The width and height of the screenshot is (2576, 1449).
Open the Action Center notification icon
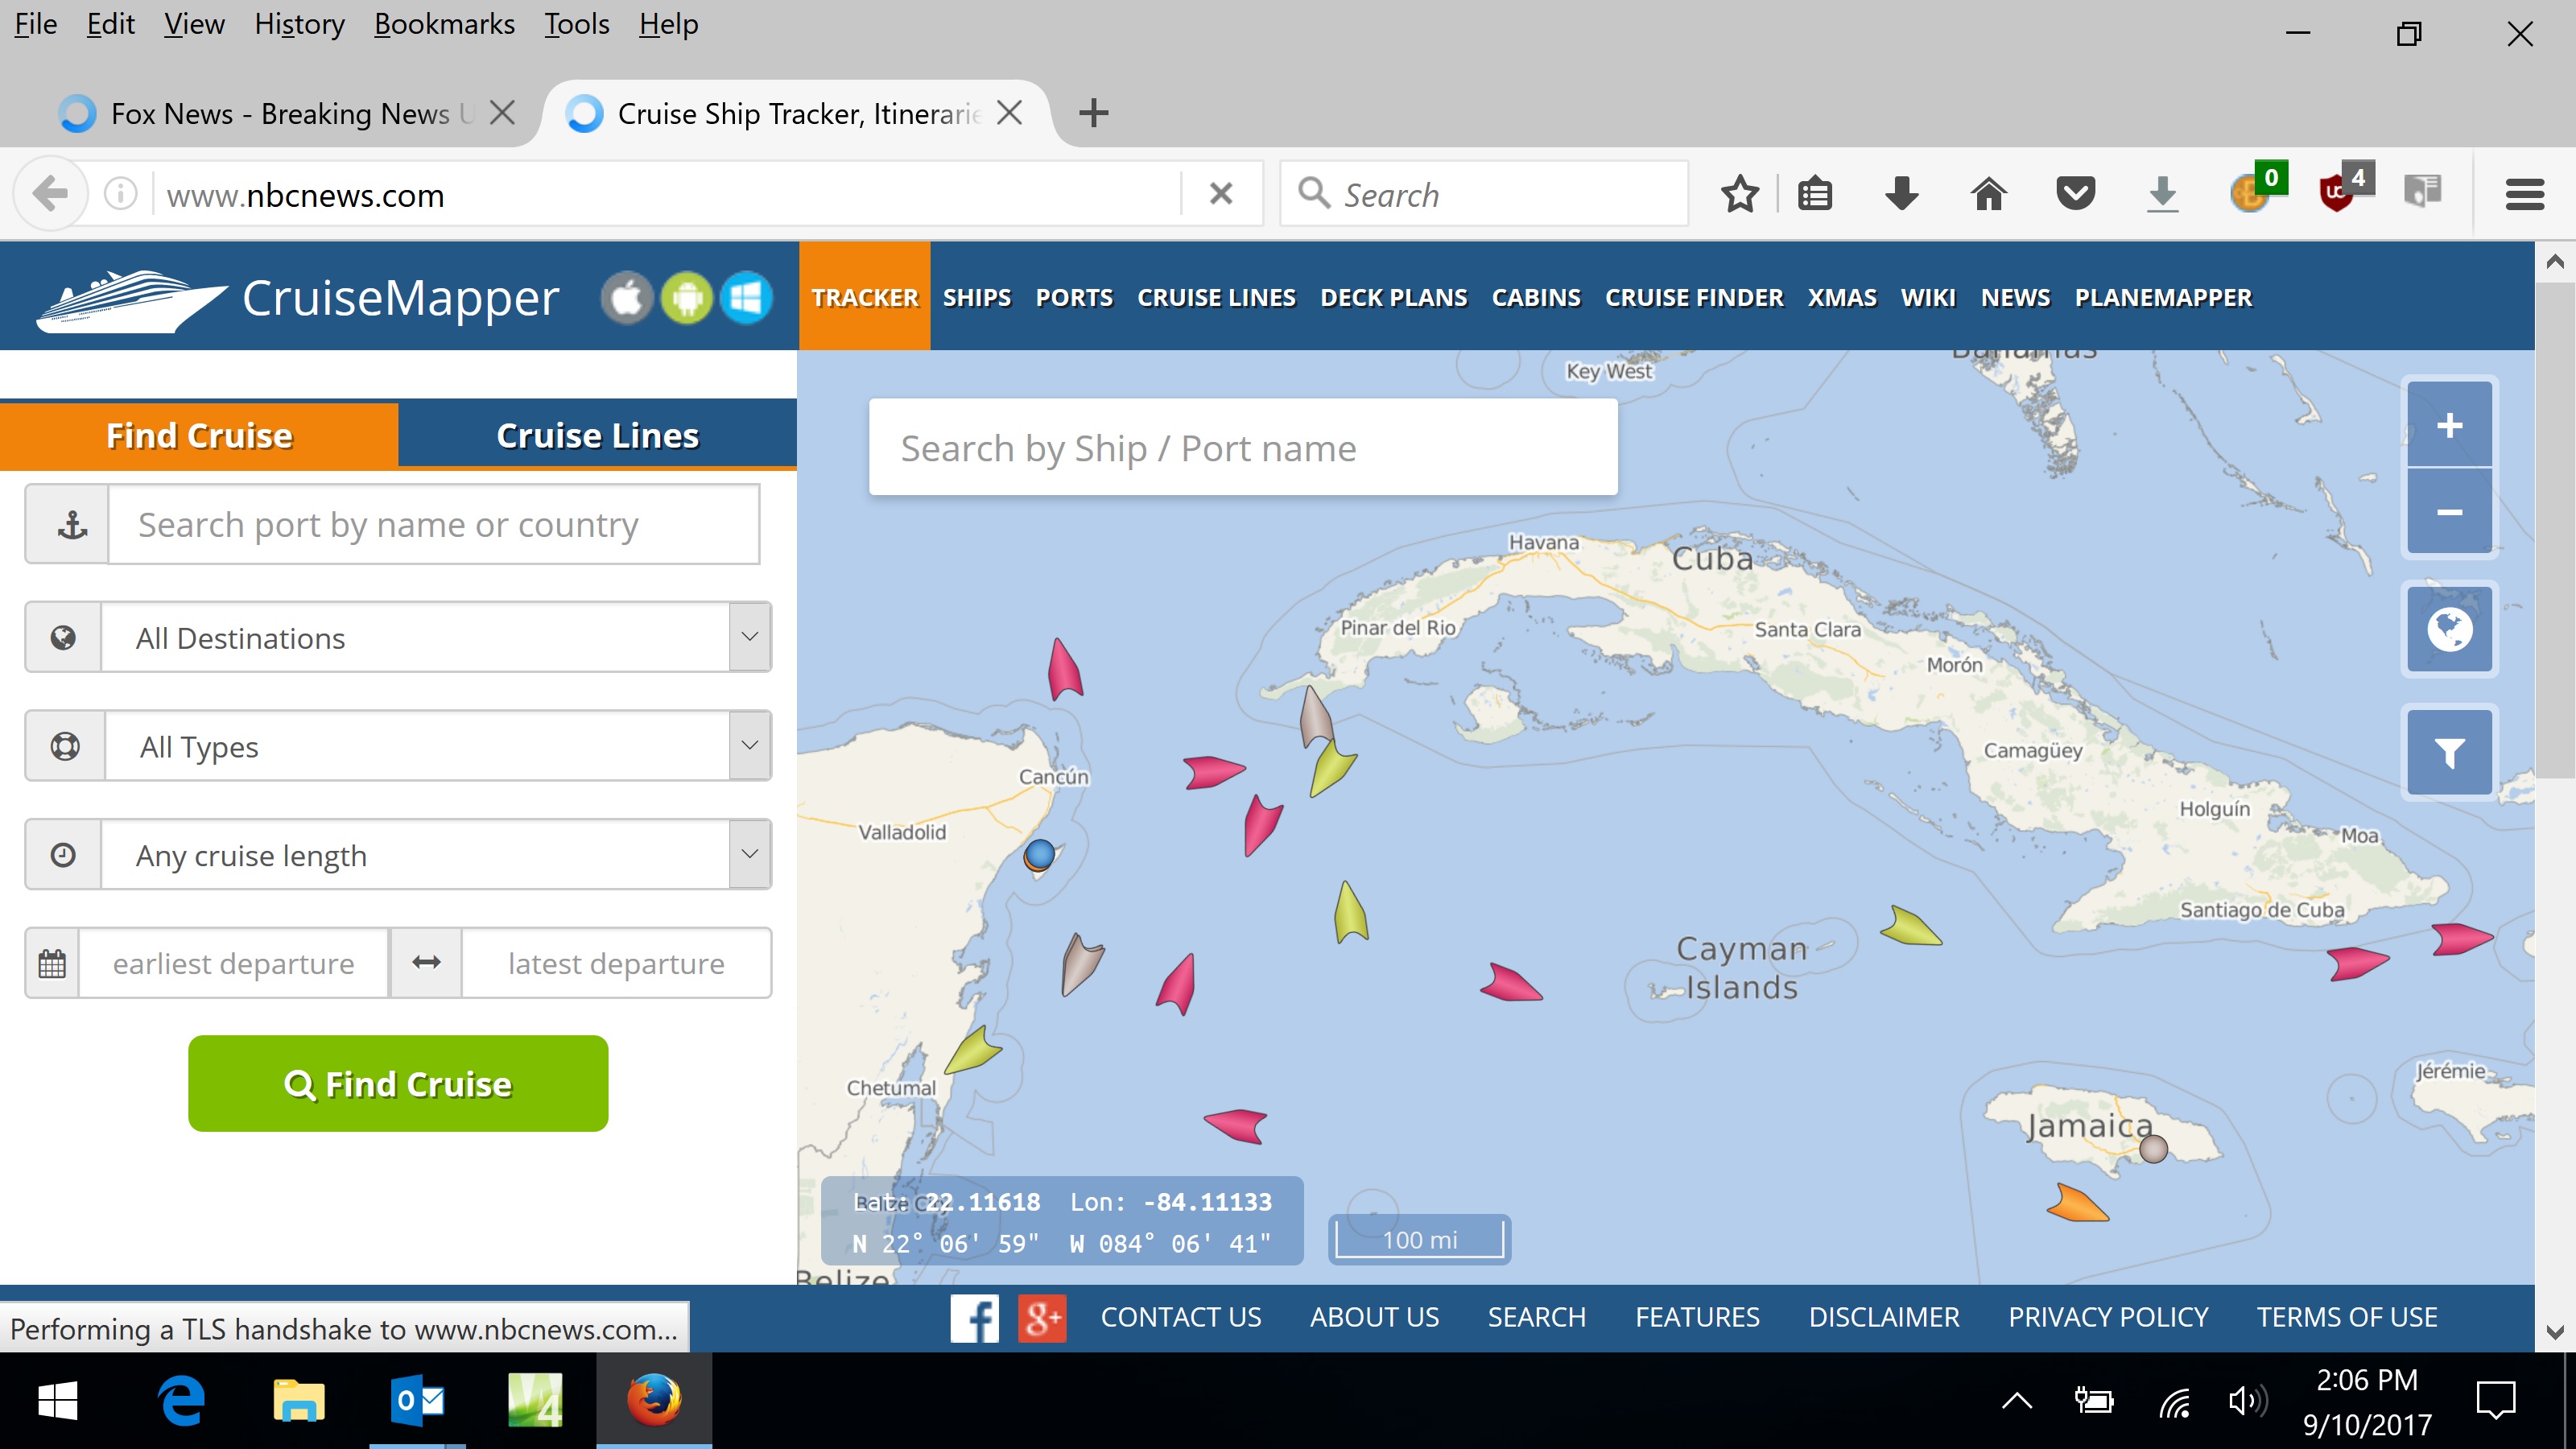(2496, 1400)
